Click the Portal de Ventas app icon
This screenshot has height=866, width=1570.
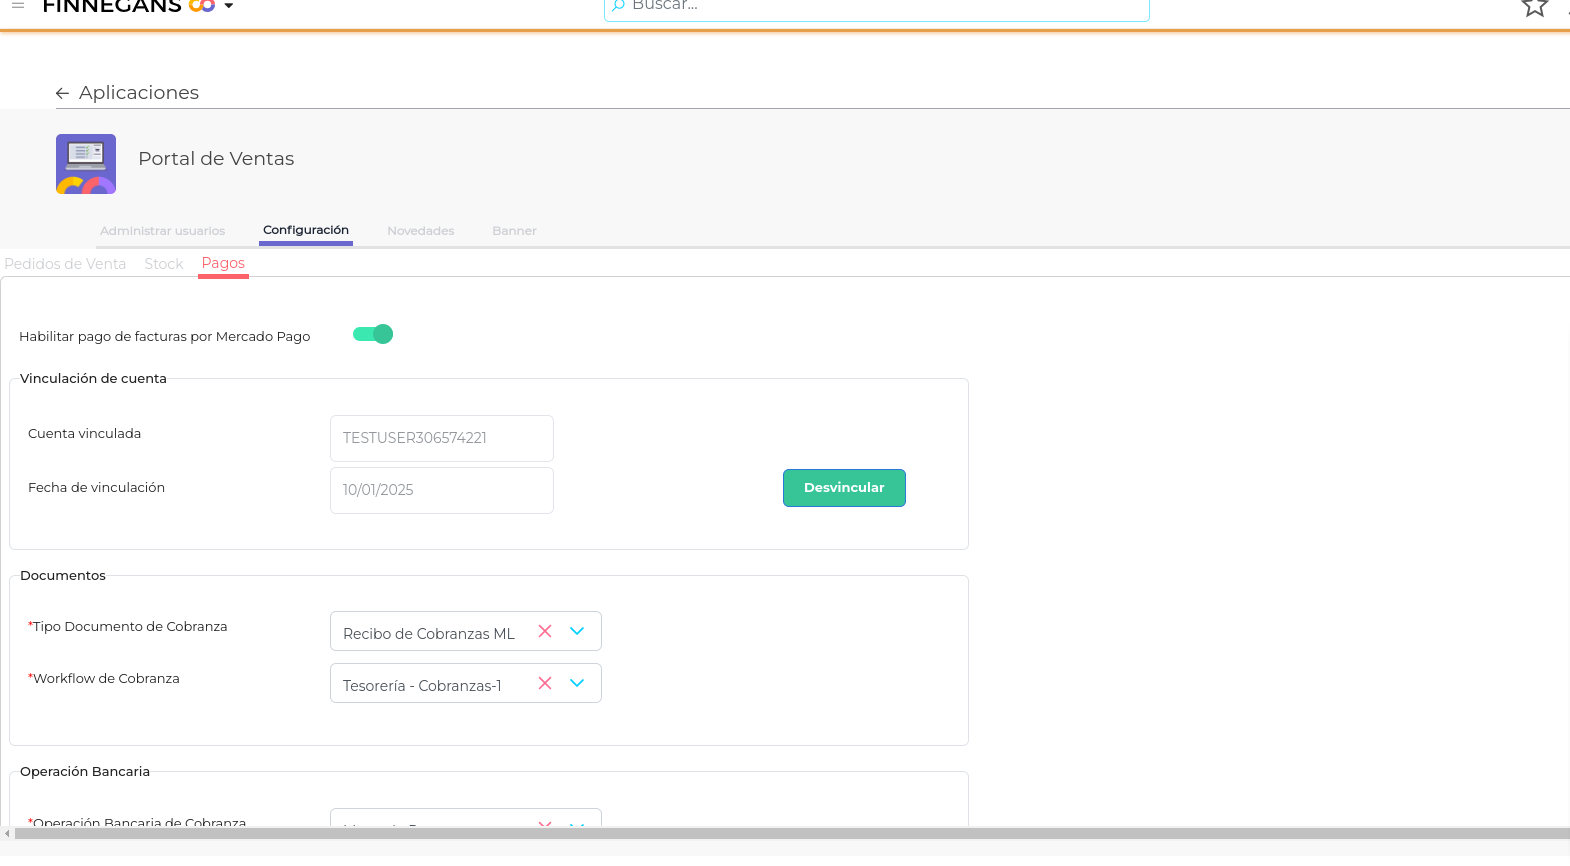click(86, 164)
